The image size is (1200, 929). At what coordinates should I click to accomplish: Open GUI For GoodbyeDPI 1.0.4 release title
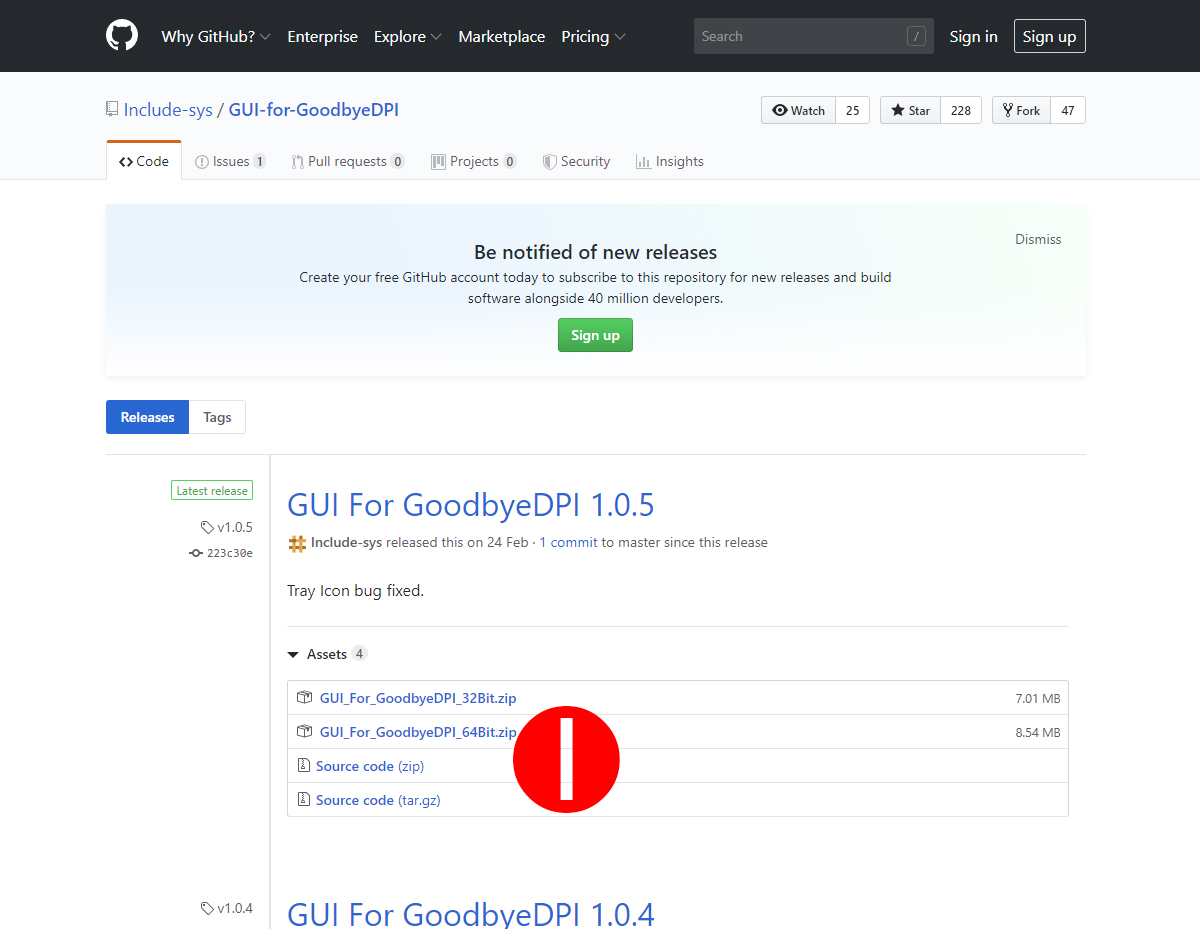point(470,913)
